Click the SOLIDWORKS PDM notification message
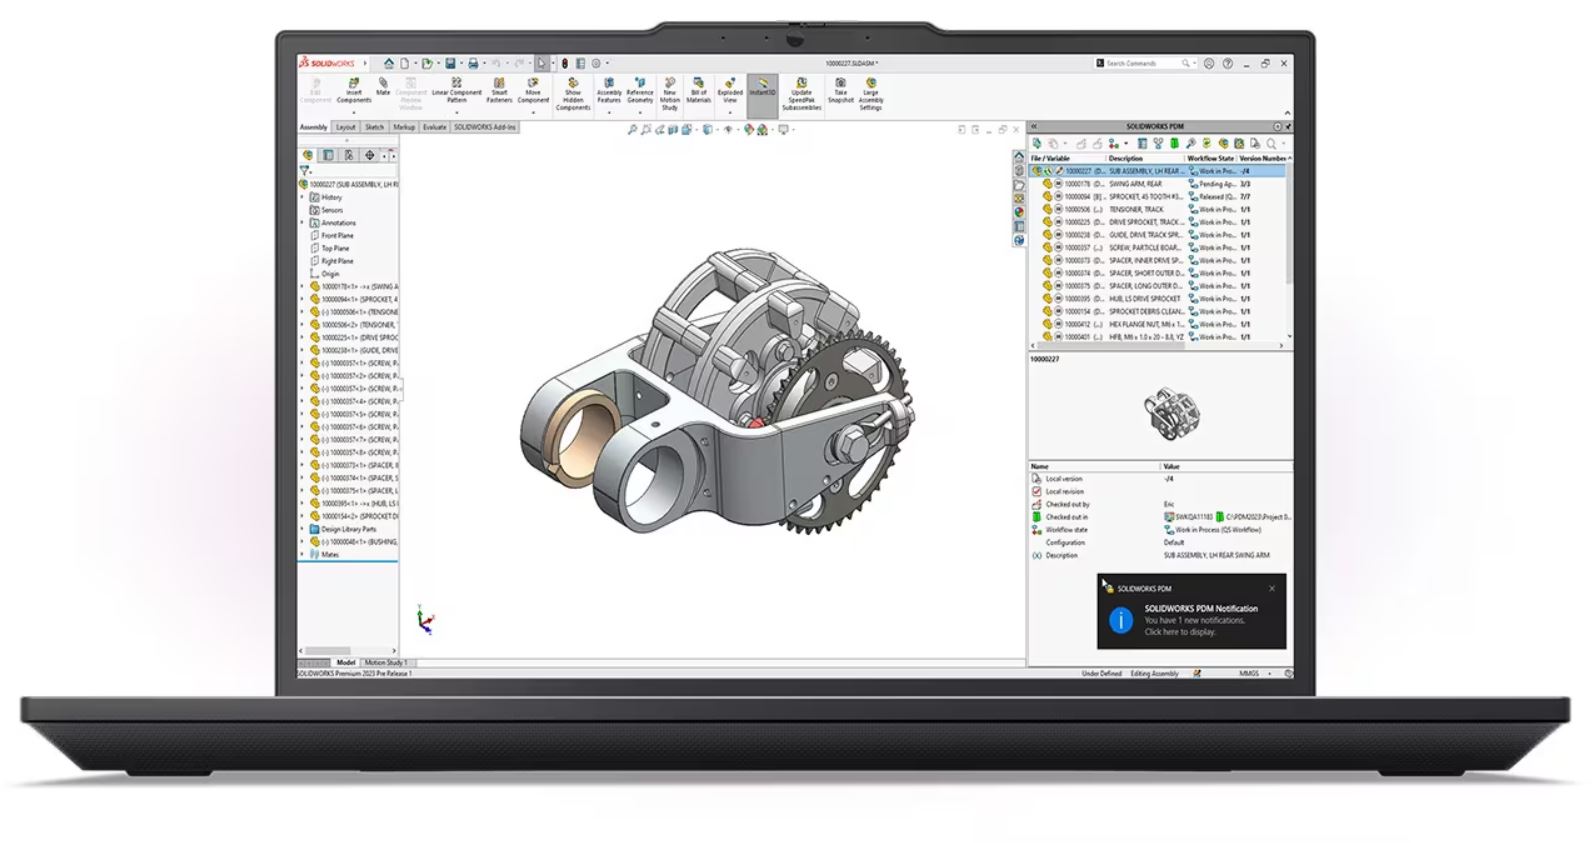 [x=1195, y=620]
